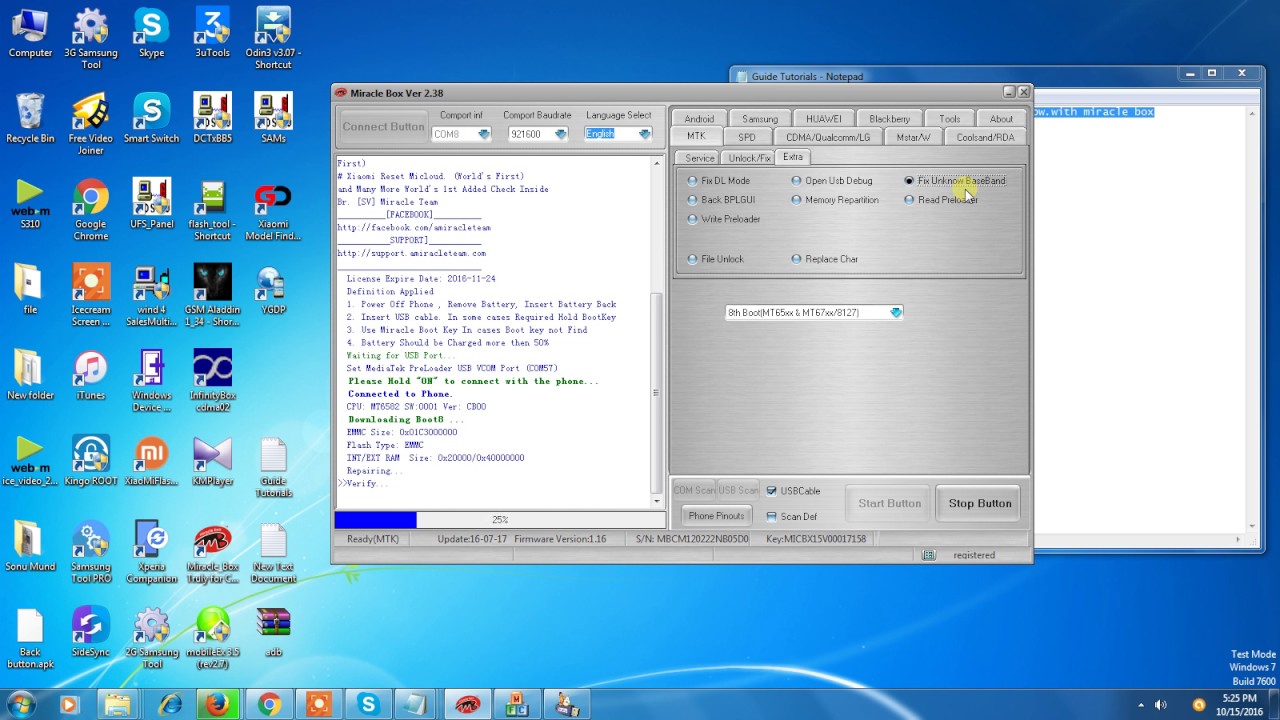Launch the flash_tool shortcut icon

(x=212, y=210)
